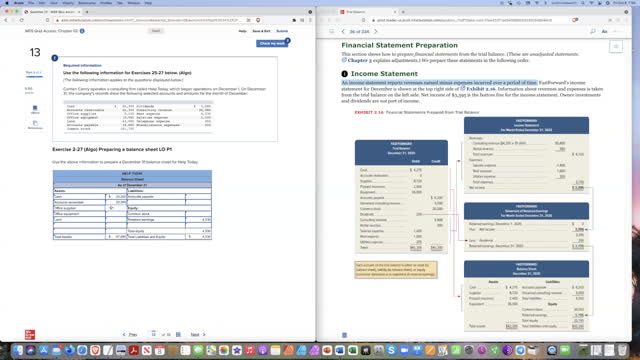Open Music app from the Dock

coord(250,350)
